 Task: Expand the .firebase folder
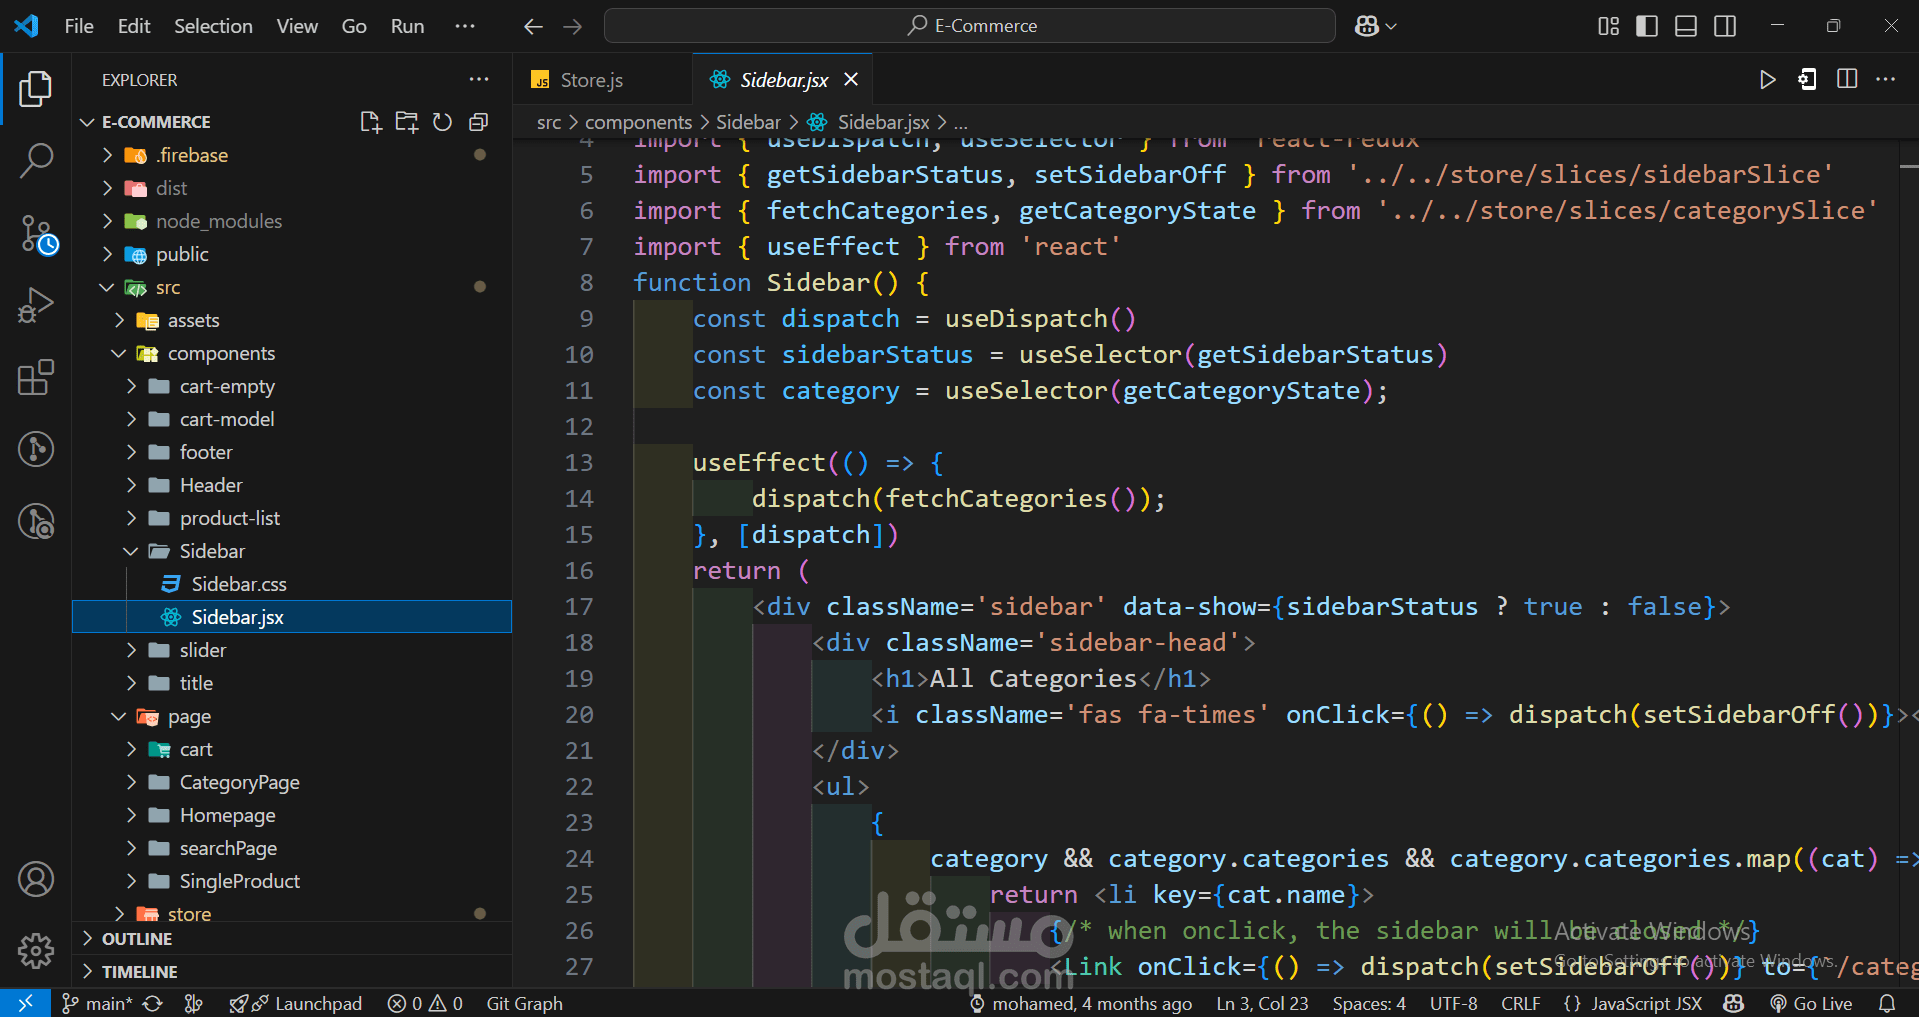(292, 155)
